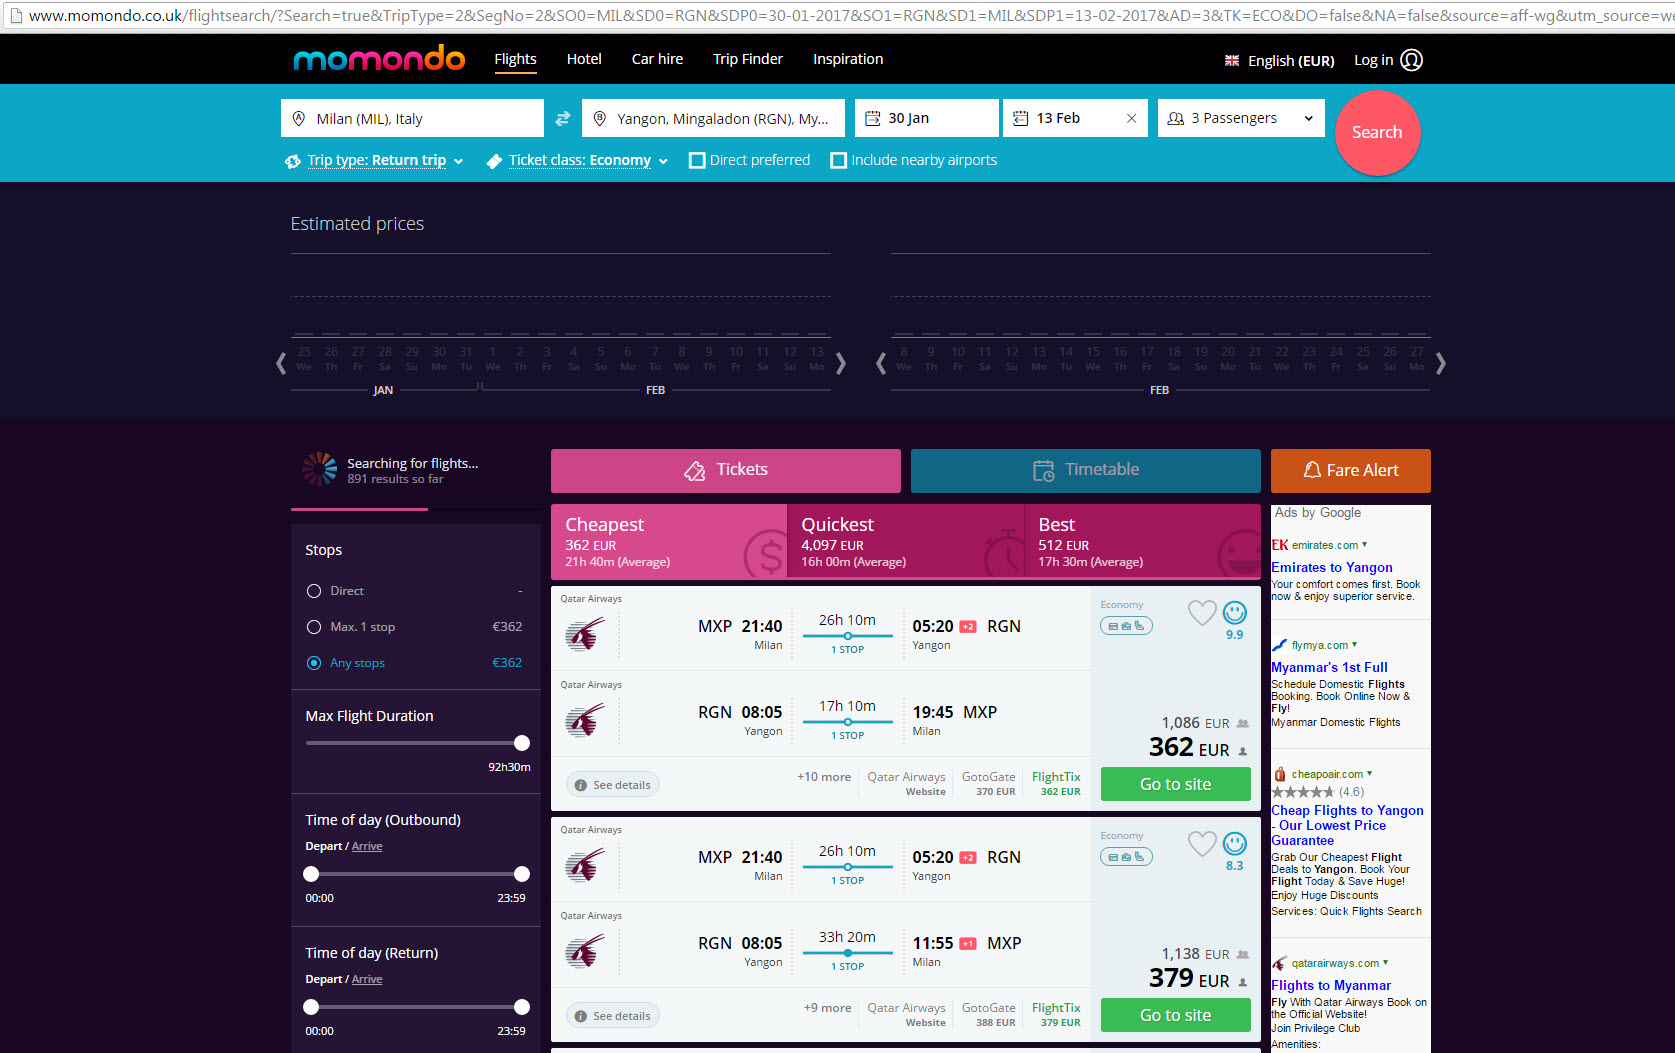
Task: Go to site for 379 EUR flight
Action: tap(1176, 1015)
